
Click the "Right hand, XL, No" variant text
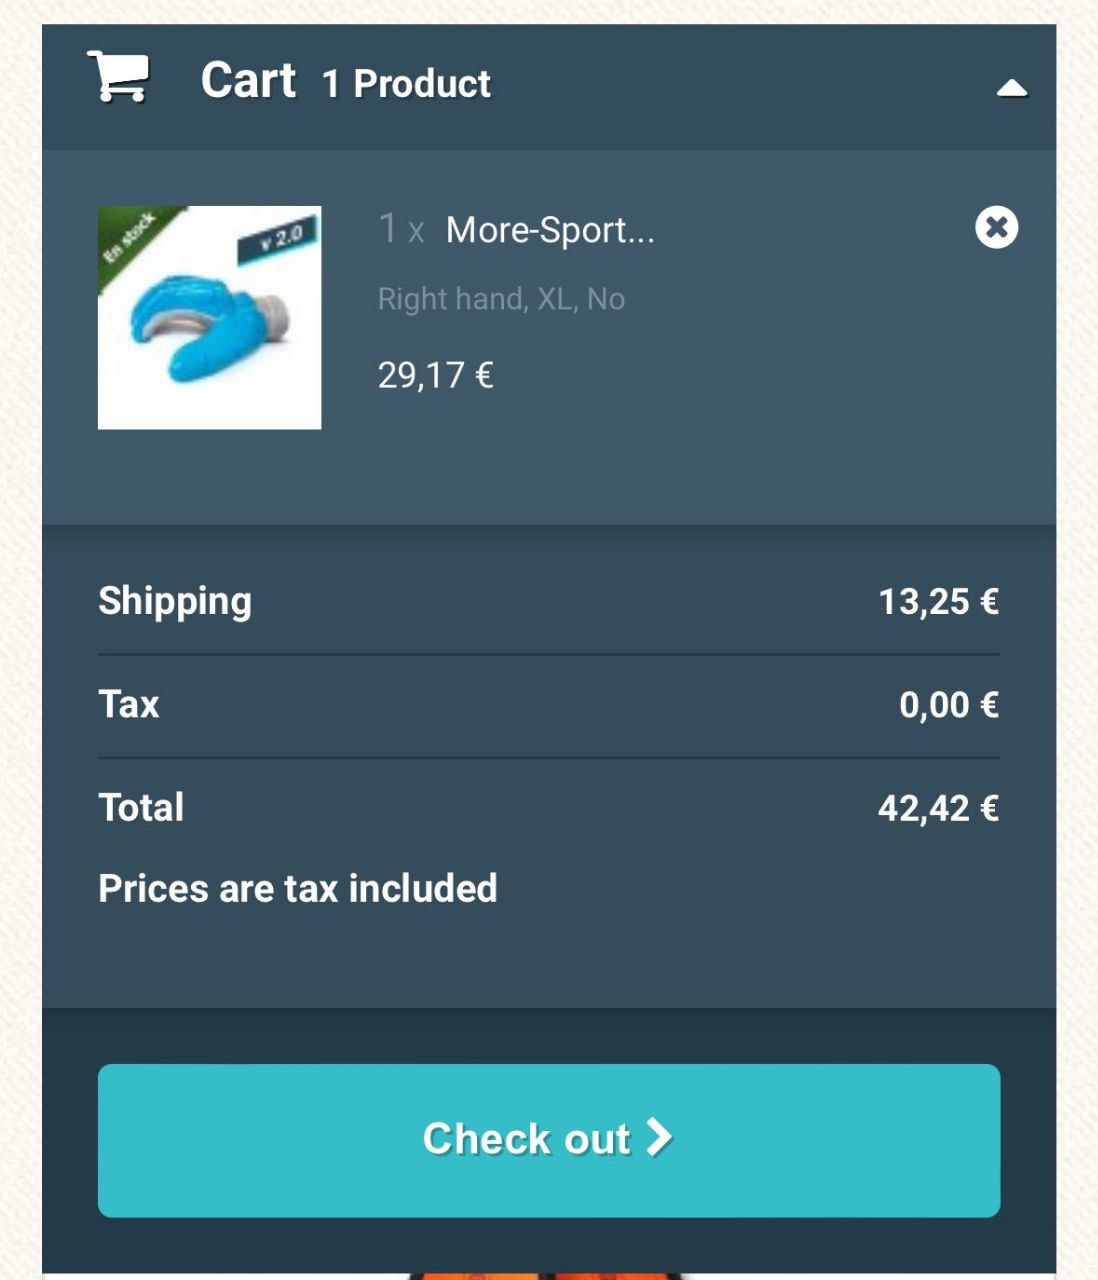tap(501, 299)
